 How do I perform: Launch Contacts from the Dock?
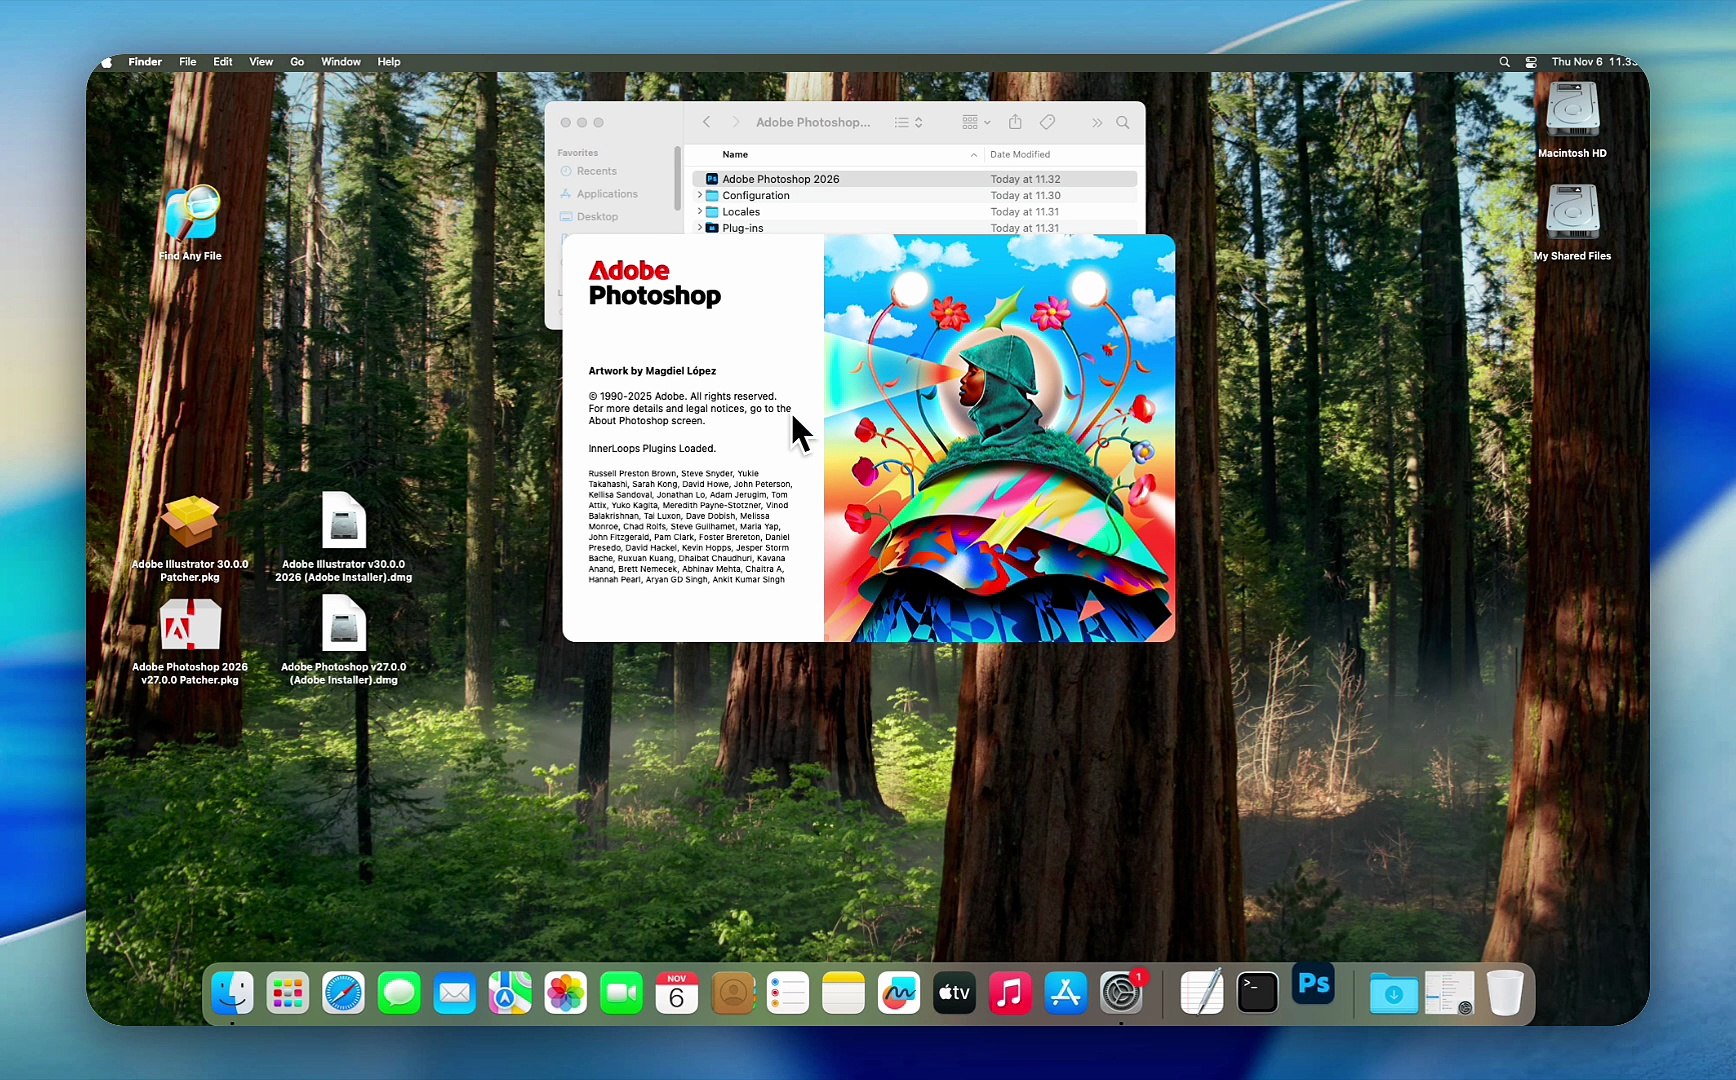point(733,993)
